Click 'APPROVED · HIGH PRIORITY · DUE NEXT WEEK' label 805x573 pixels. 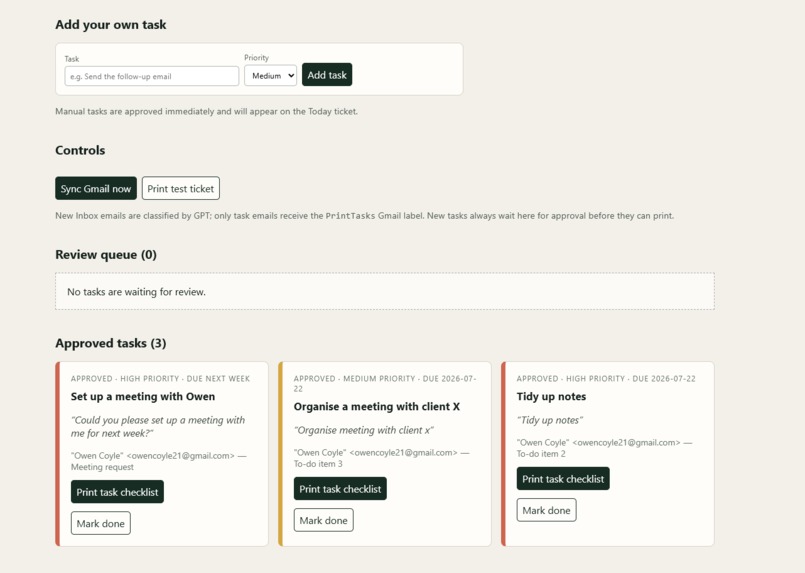coord(160,378)
